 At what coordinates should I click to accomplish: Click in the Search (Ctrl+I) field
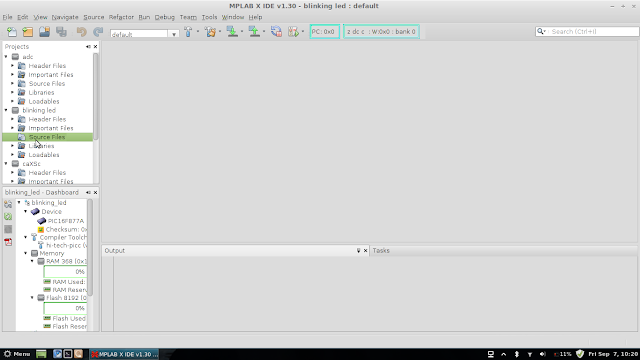[x=594, y=31]
